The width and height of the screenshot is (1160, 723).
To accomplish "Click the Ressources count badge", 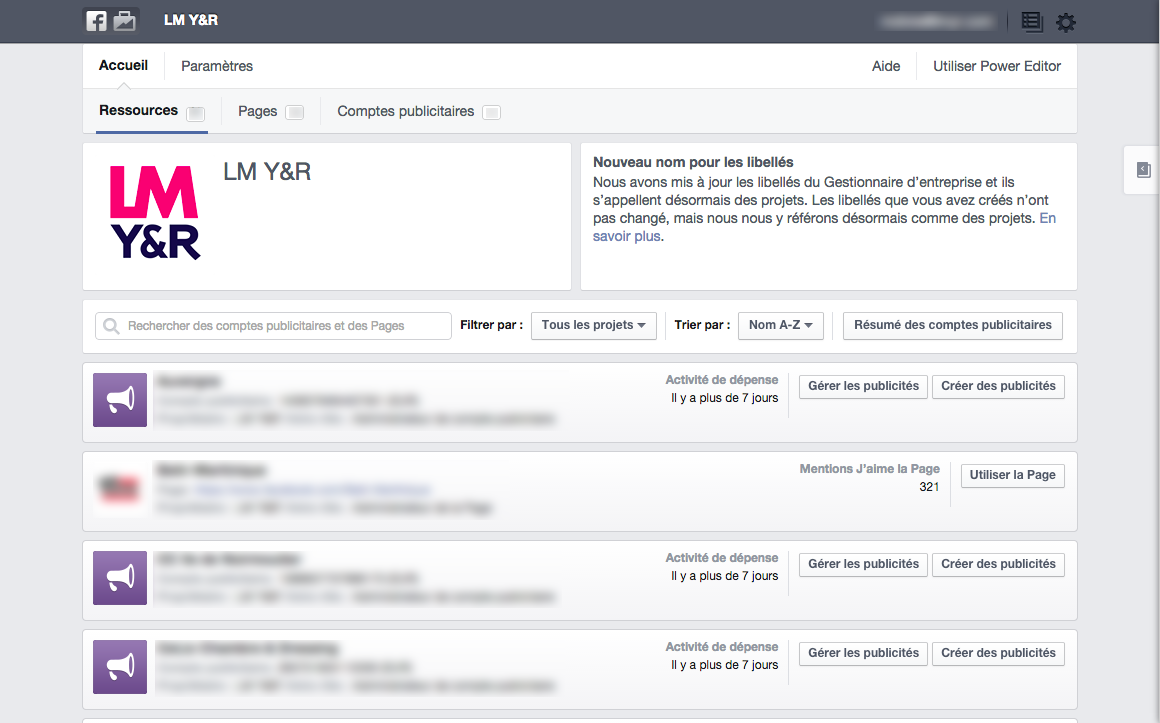I will 195,113.
